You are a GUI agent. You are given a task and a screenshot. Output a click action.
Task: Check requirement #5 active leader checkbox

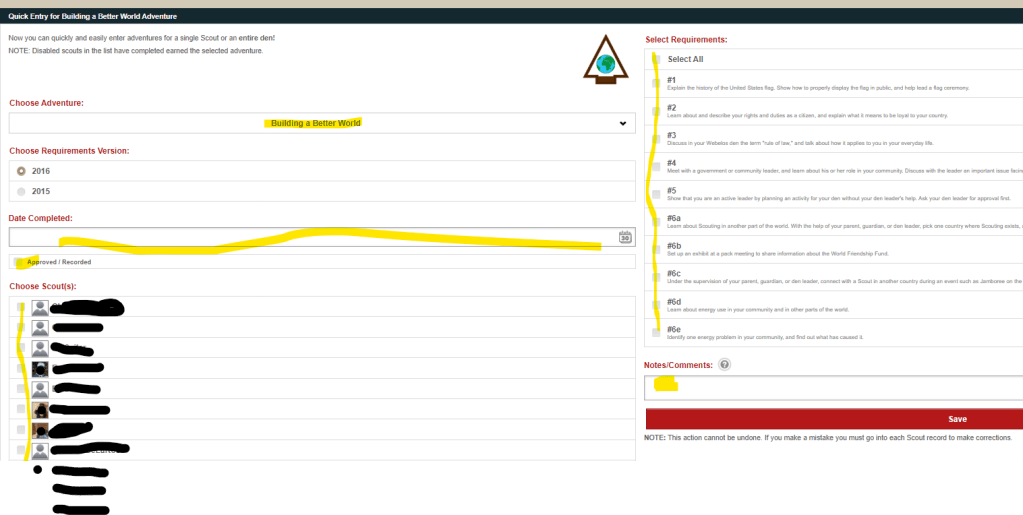pos(656,194)
